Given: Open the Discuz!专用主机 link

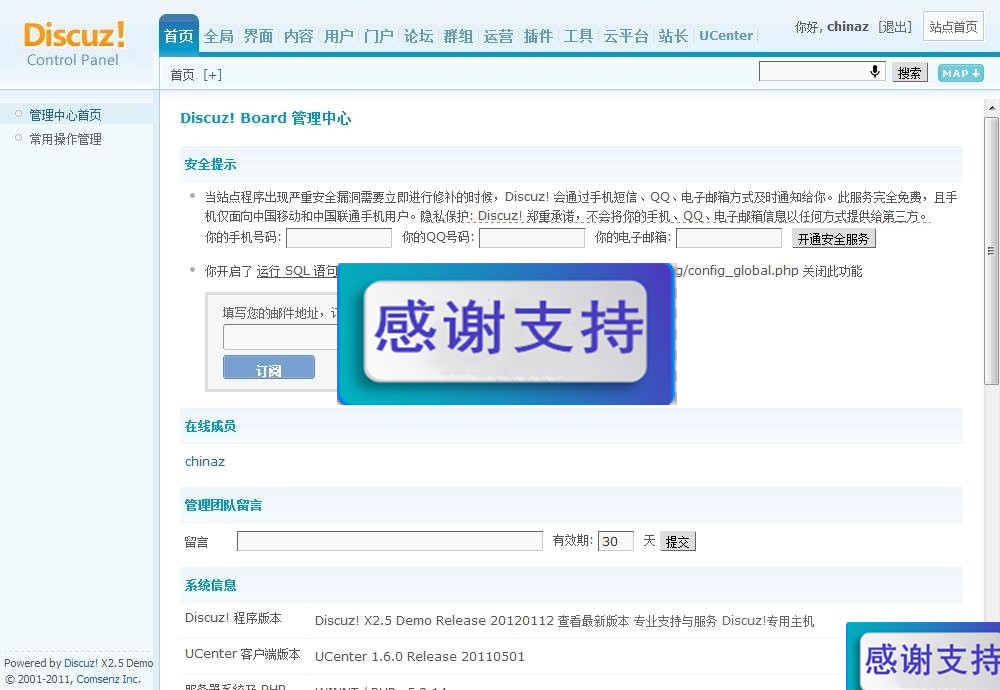Looking at the screenshot, I should [768, 621].
